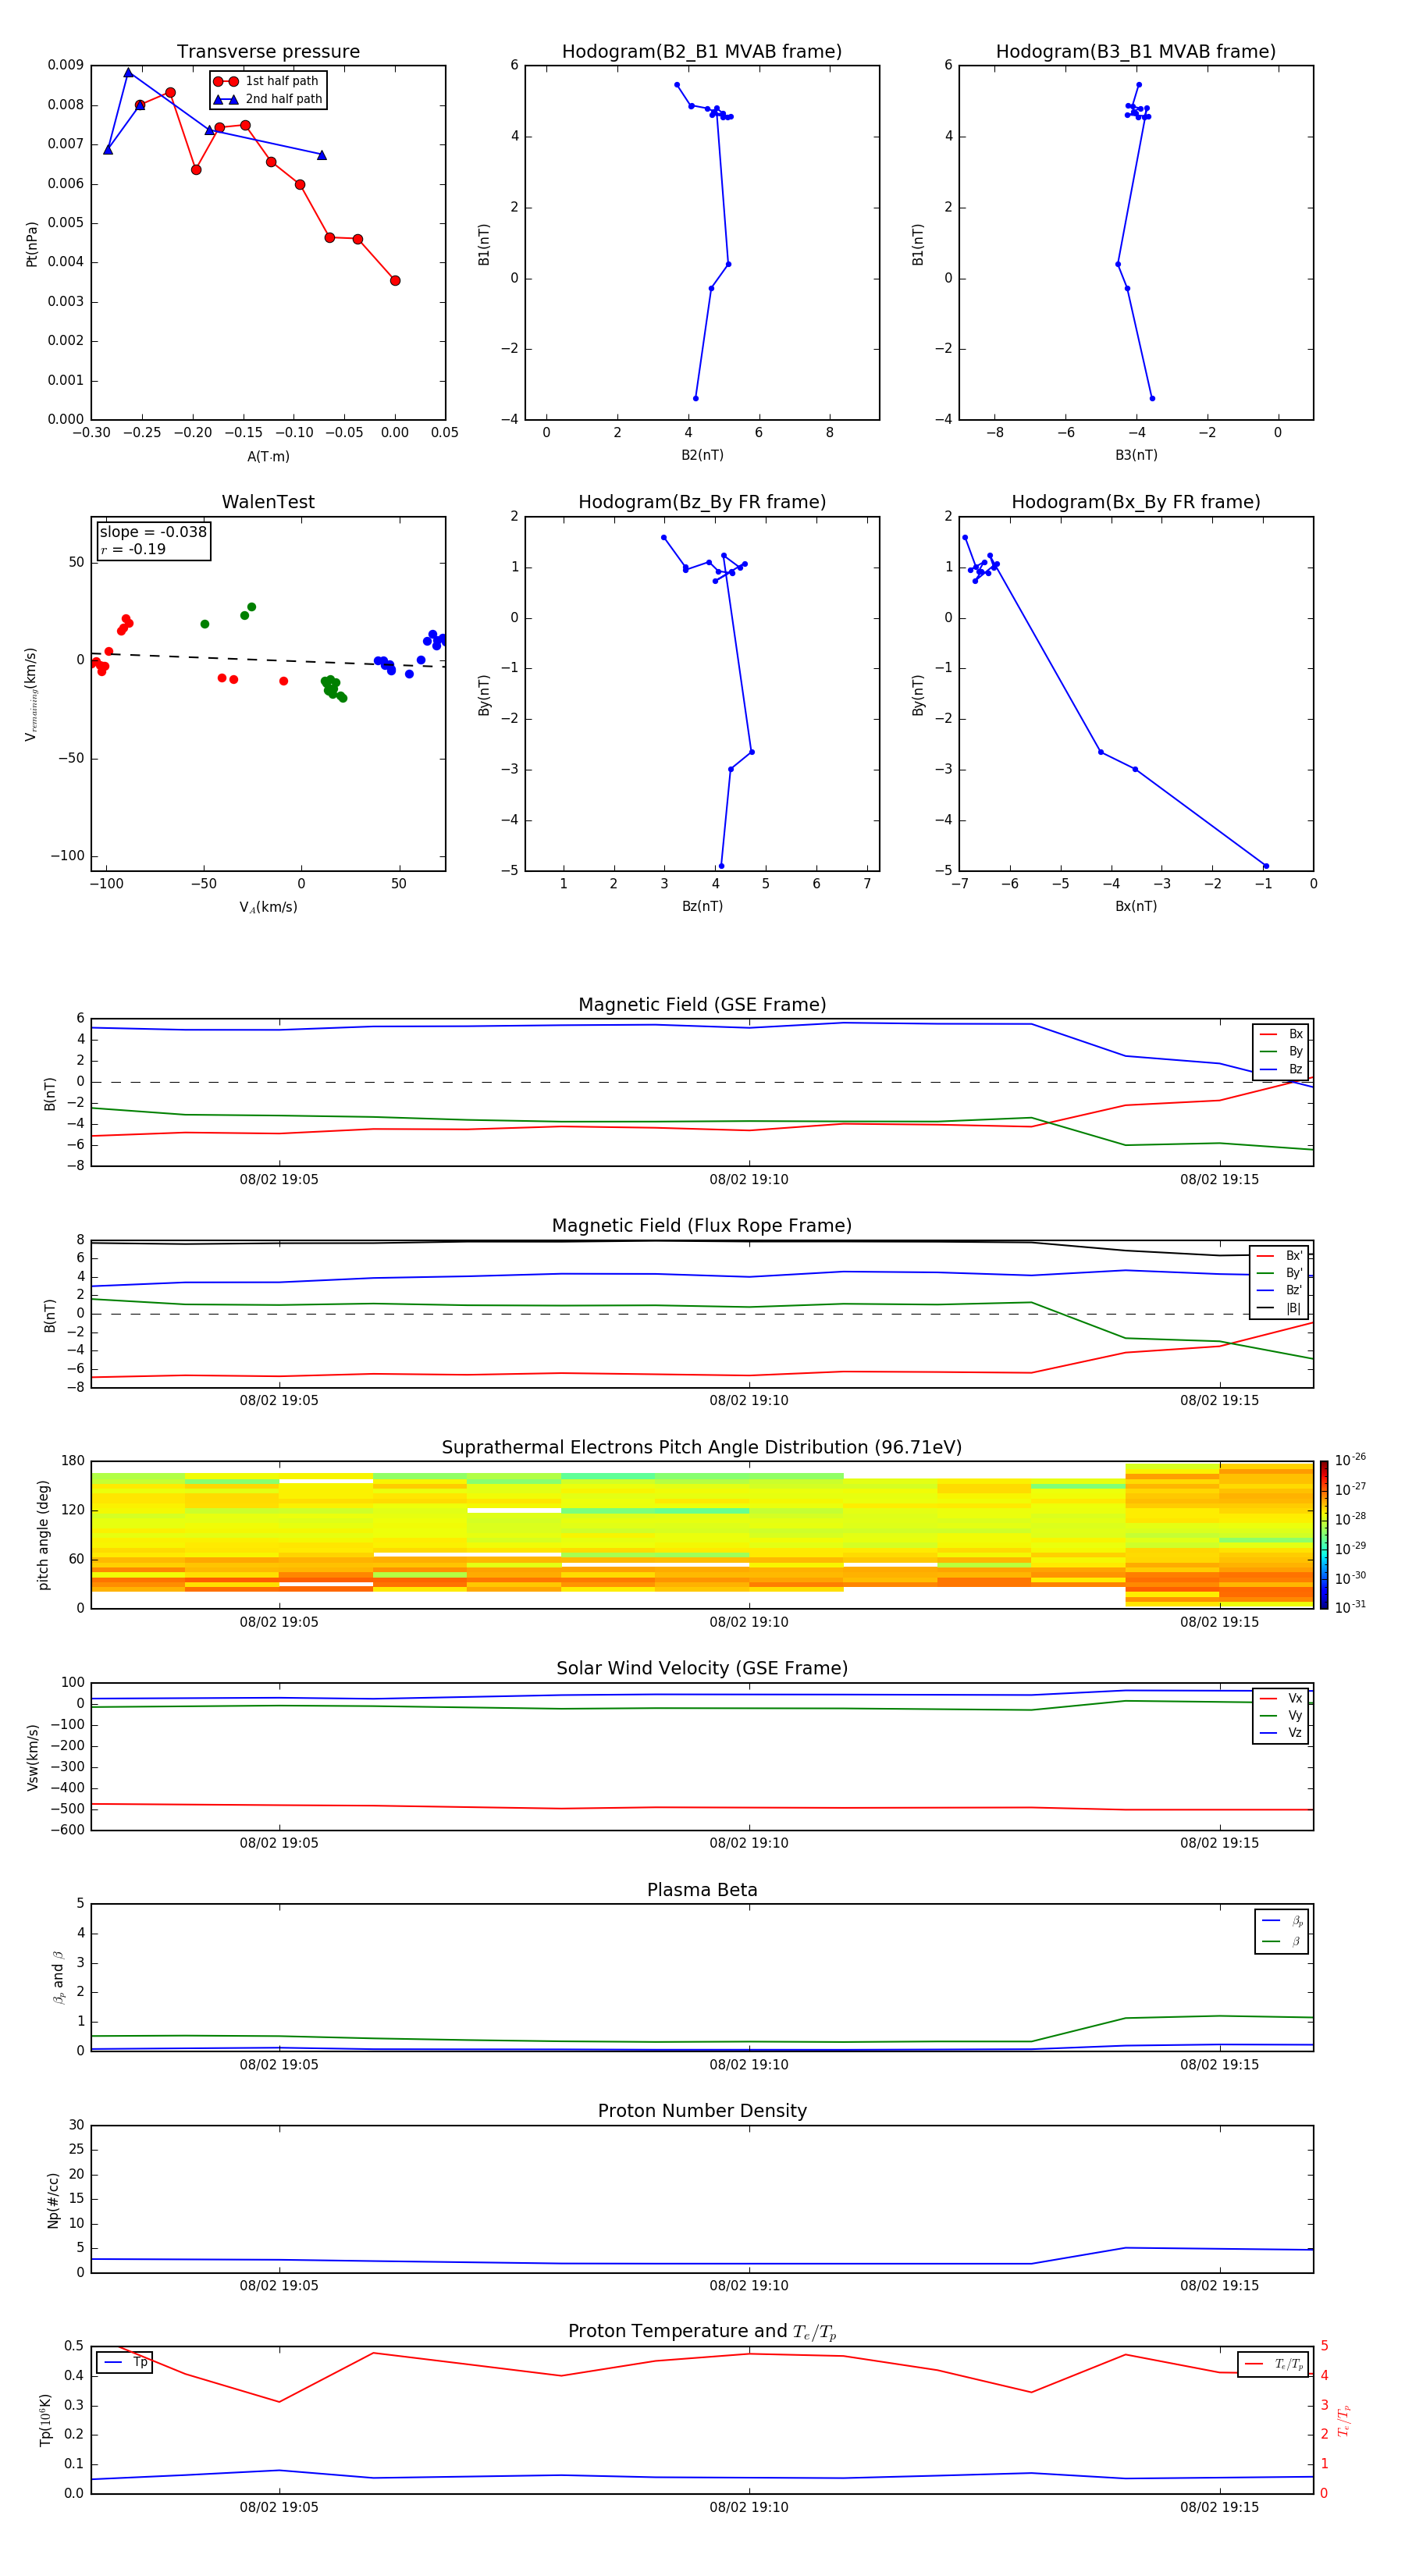1405x2576 pixels.
Task: Click the red Te/Tp right-axis label
Action: click(x=1344, y=2420)
